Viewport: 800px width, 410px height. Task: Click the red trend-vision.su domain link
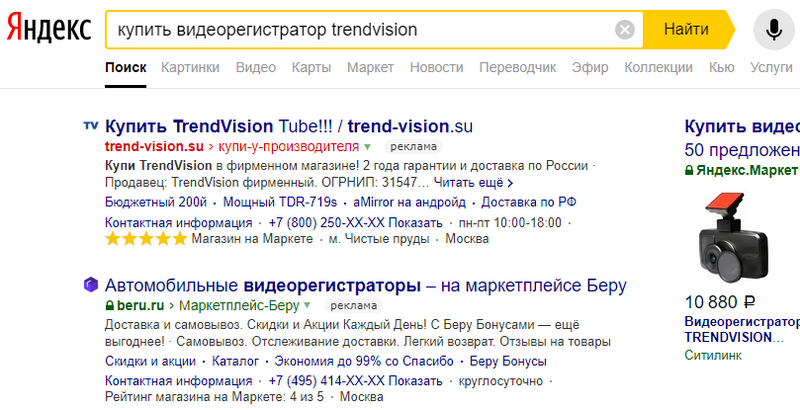154,147
